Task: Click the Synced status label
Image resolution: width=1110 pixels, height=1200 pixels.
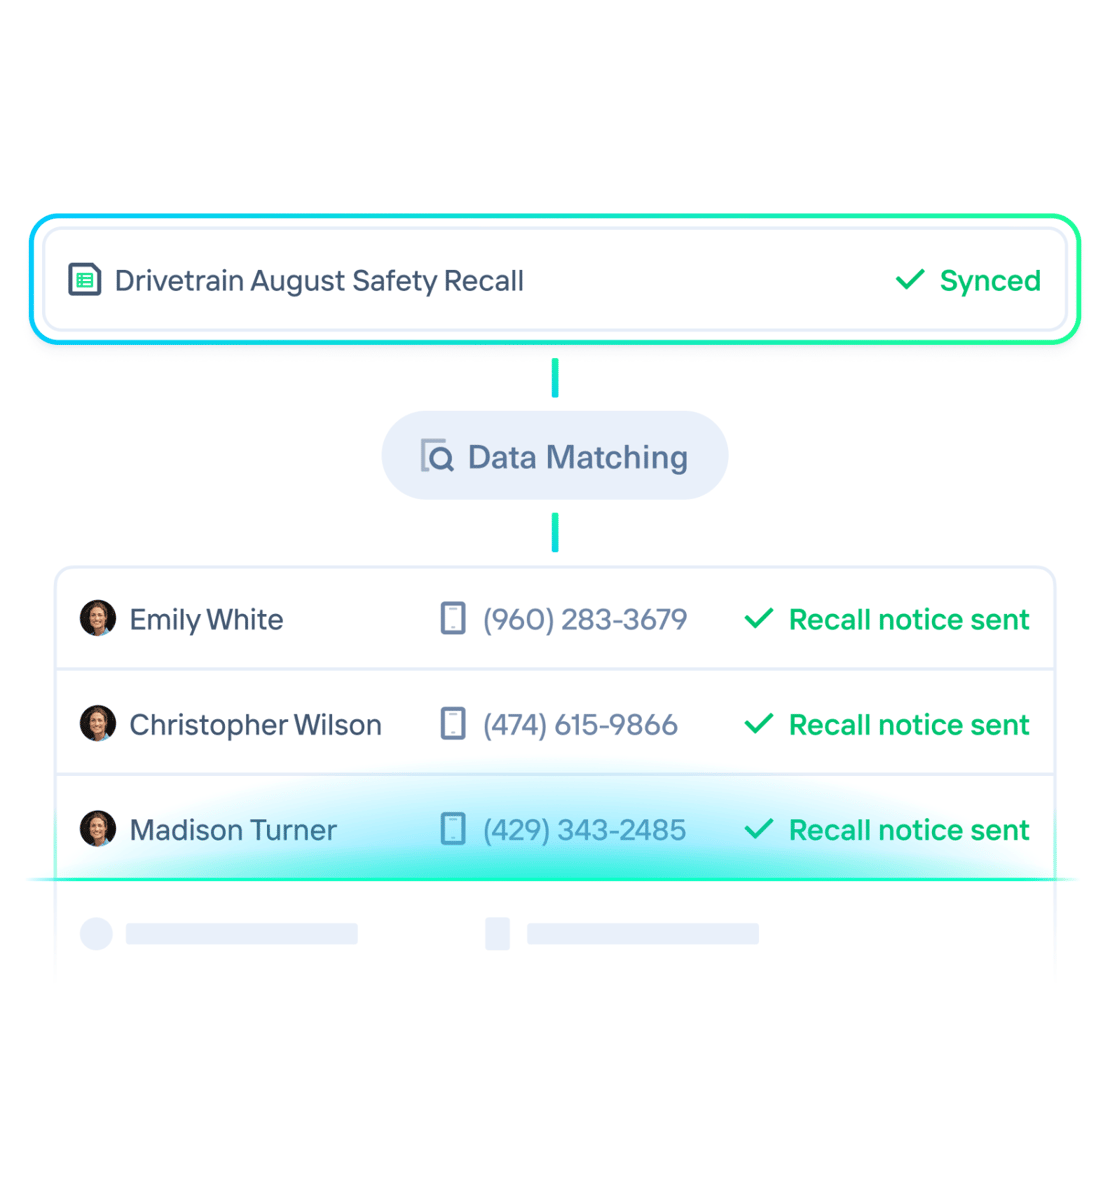Action: 990,281
